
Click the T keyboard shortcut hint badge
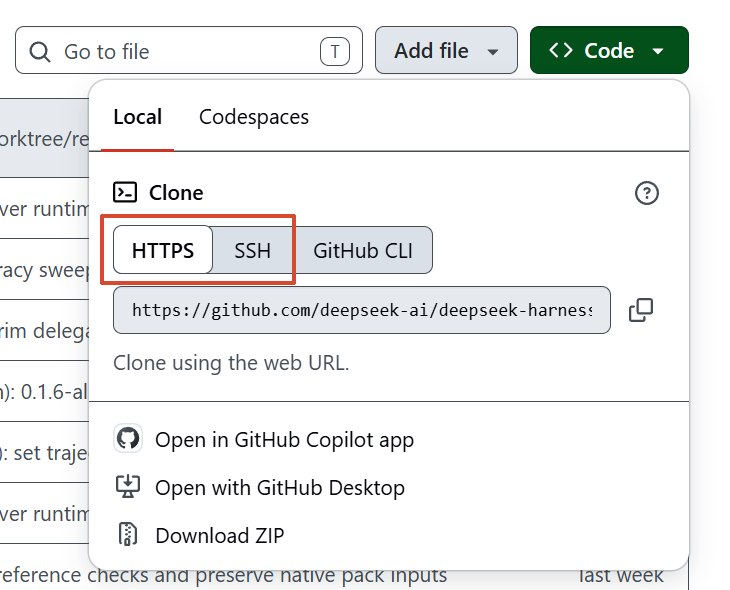tap(335, 51)
